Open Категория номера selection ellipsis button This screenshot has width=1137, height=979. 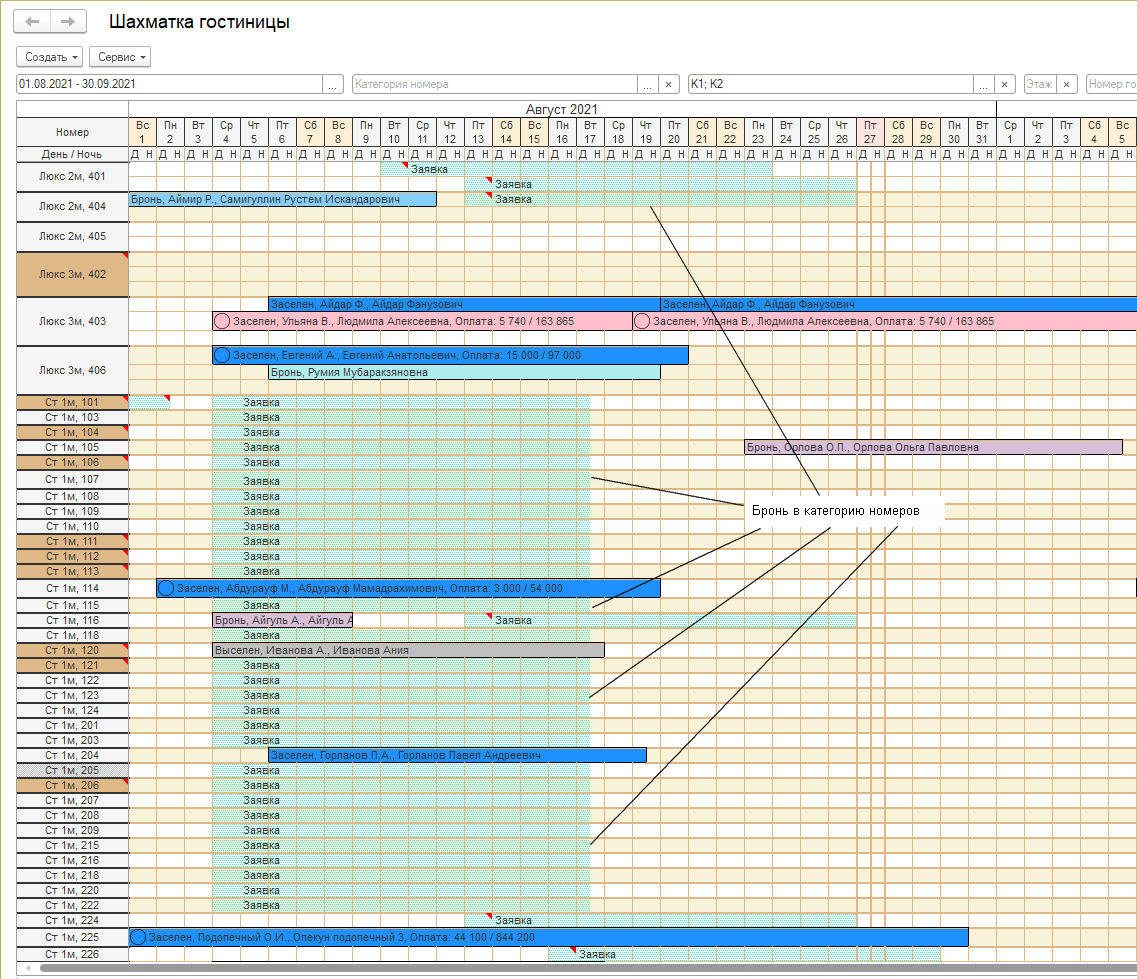[x=648, y=85]
